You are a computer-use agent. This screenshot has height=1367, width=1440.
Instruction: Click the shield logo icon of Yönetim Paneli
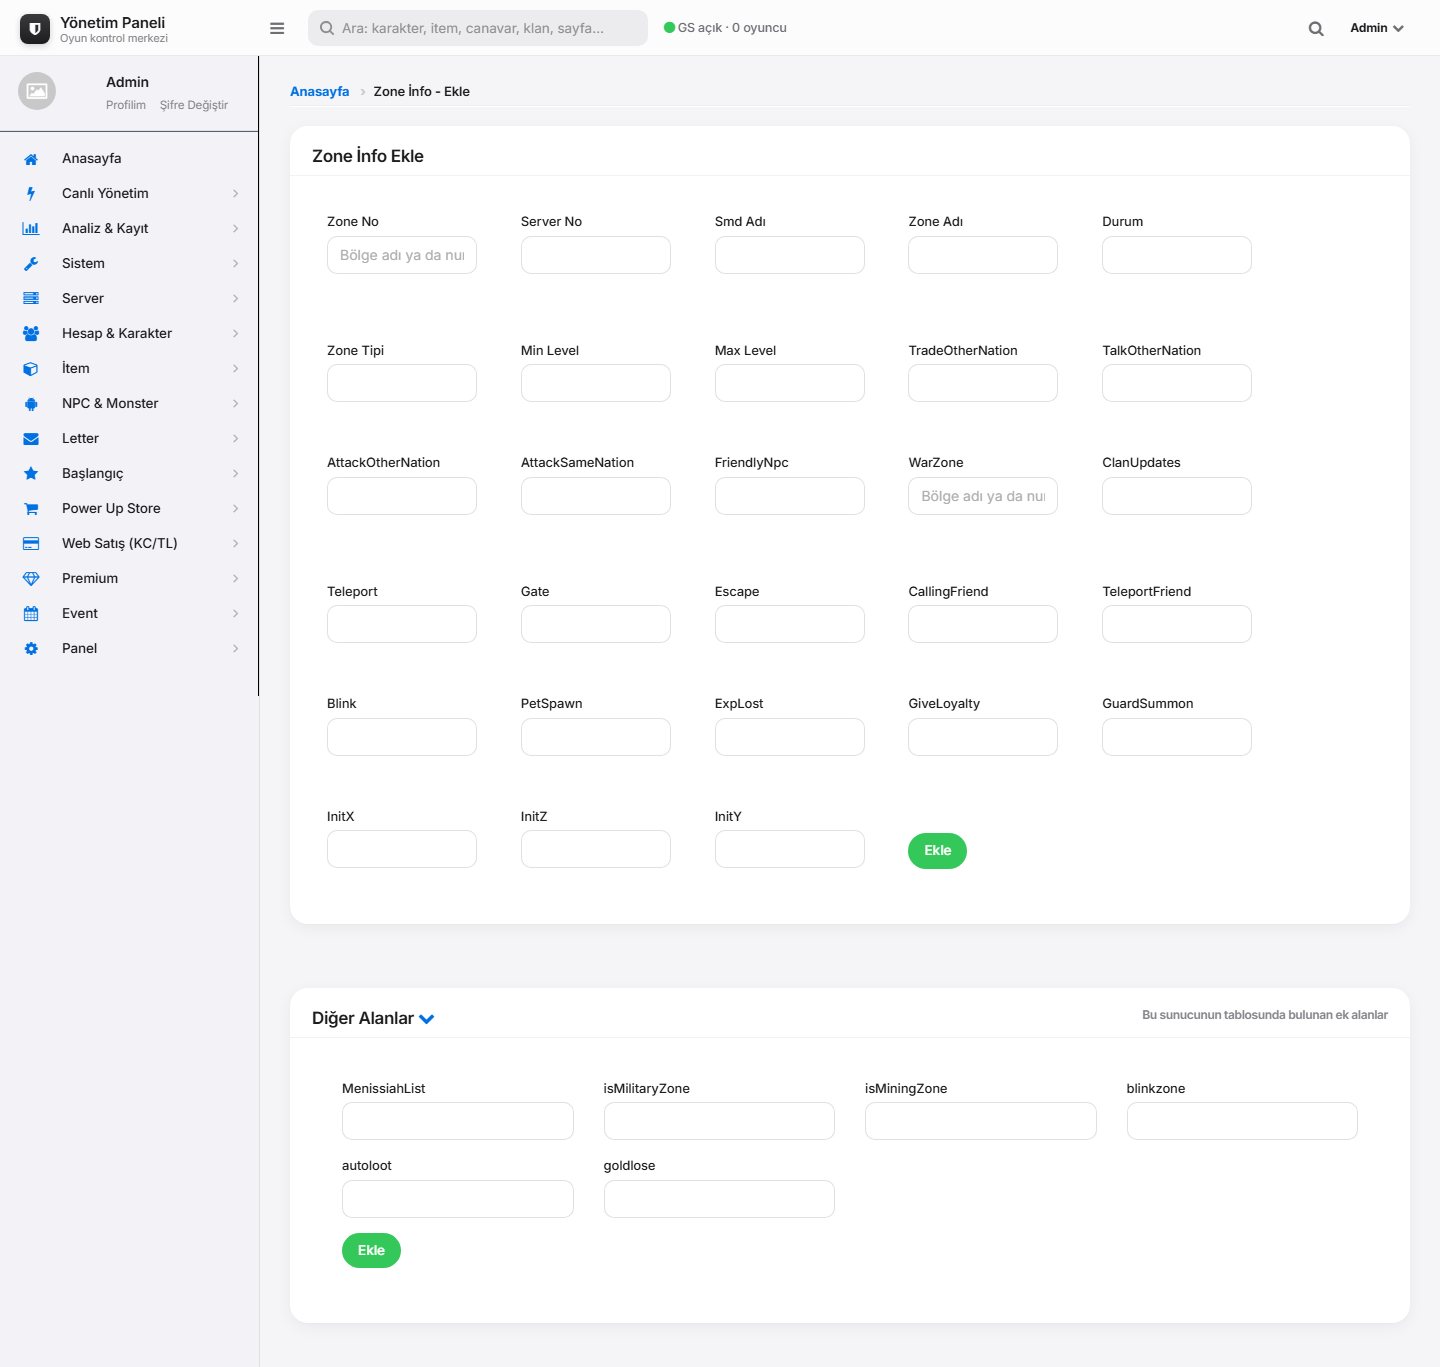[35, 29]
